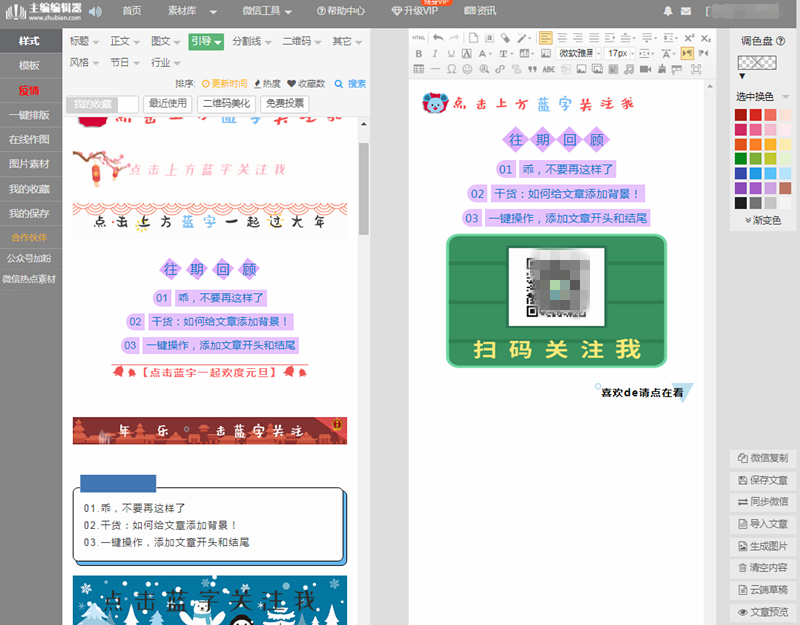Pick the dark red color swatch
The height and width of the screenshot is (625, 800).
(x=741, y=115)
